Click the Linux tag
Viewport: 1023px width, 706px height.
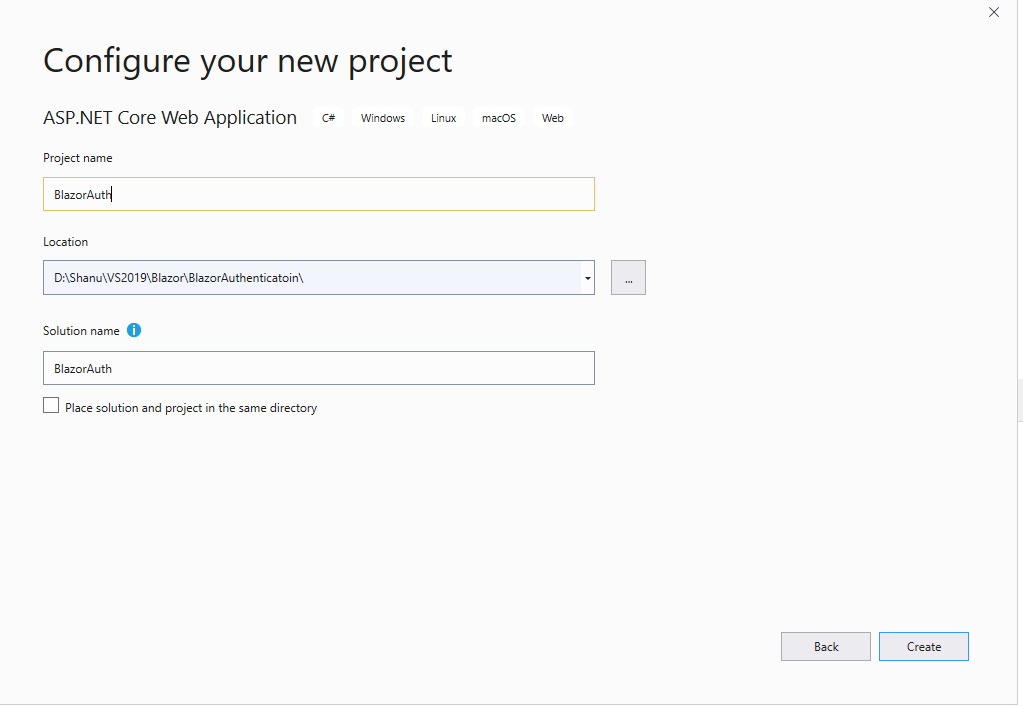click(444, 118)
